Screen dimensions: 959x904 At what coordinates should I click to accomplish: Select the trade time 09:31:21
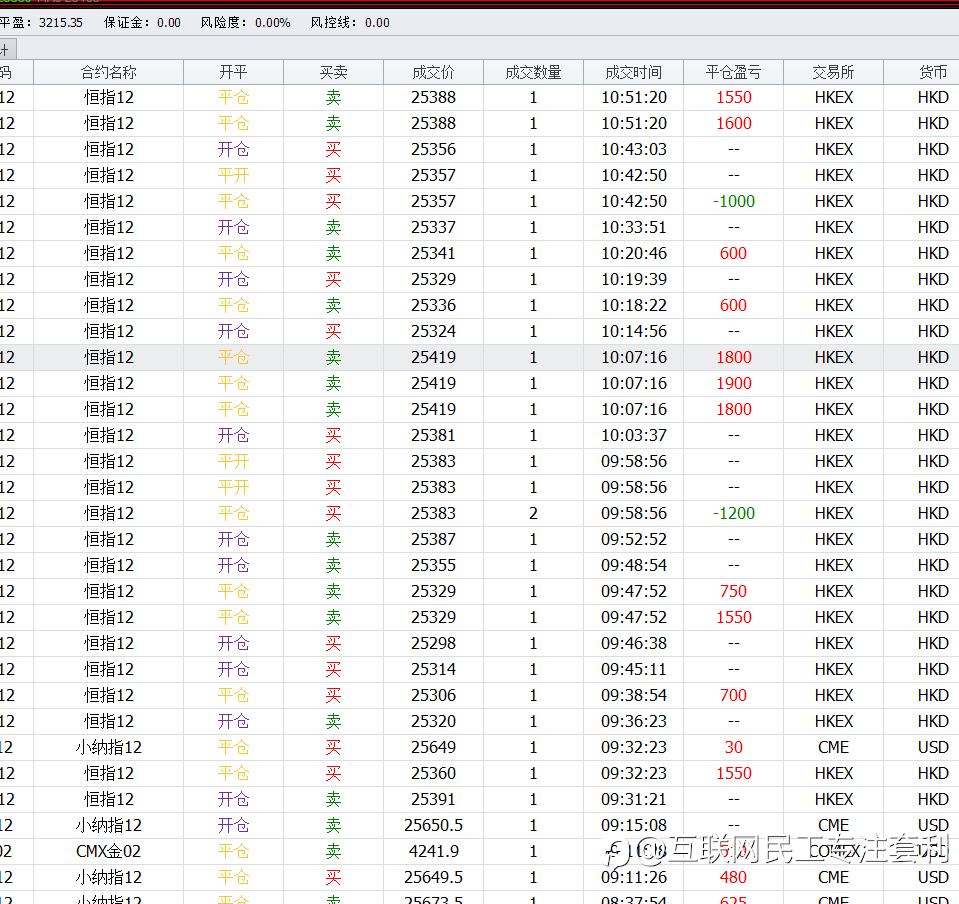tap(634, 799)
